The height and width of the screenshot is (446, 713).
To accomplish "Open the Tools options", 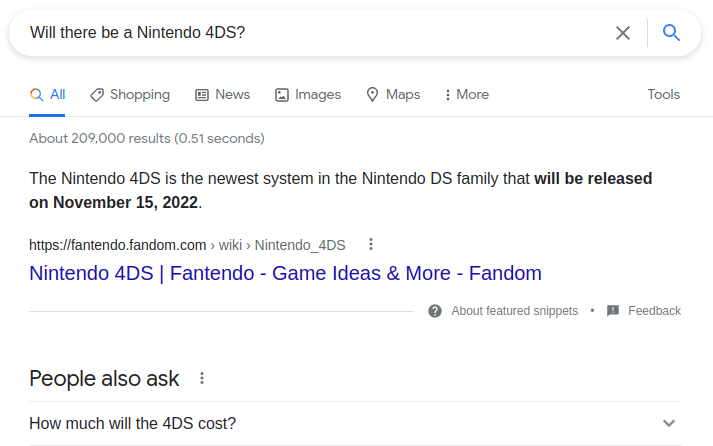I will click(663, 95).
